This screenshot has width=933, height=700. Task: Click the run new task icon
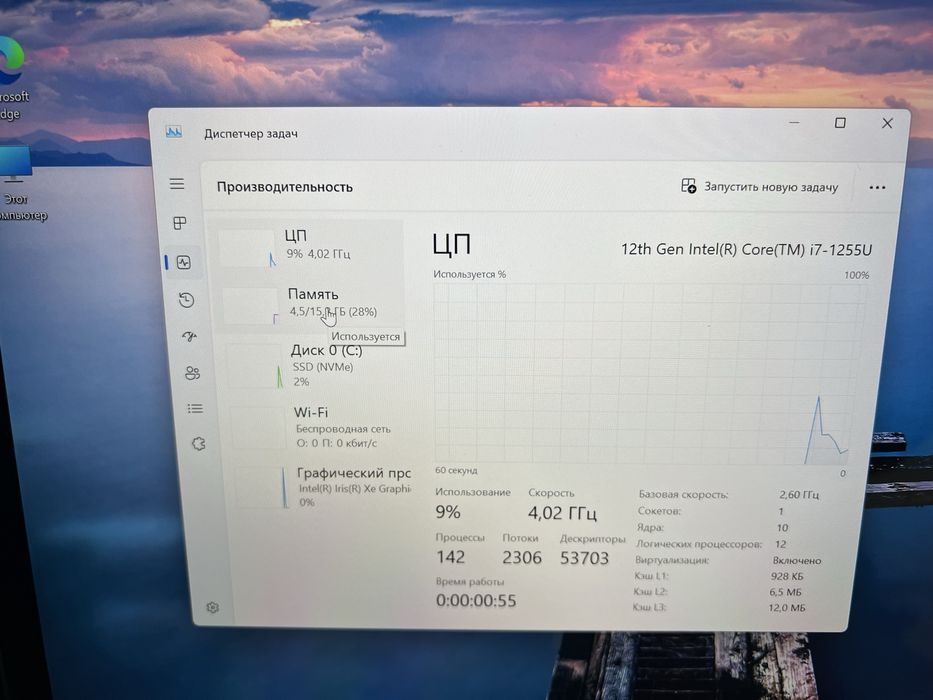coord(688,186)
